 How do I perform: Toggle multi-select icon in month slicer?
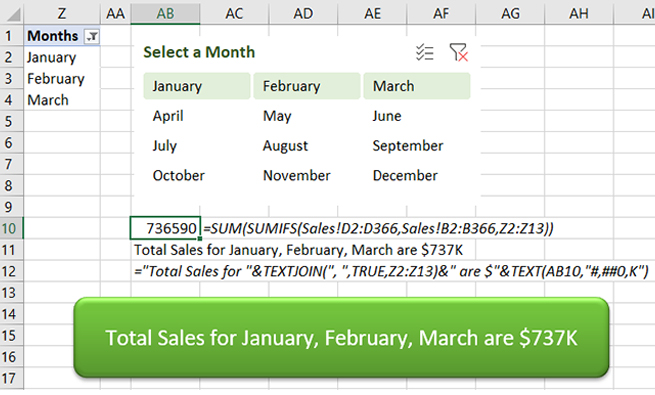(x=425, y=53)
